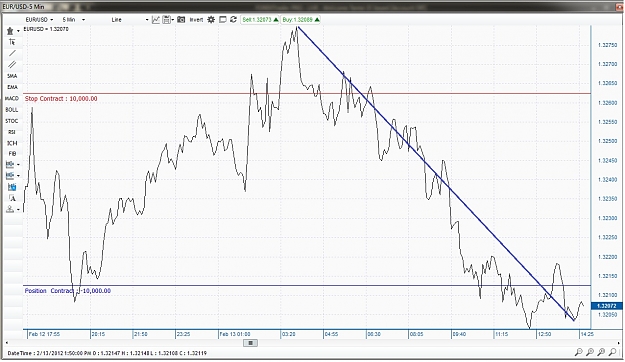The image size is (625, 362).
Task: Select the text annotation A tool
Action: coord(12,198)
